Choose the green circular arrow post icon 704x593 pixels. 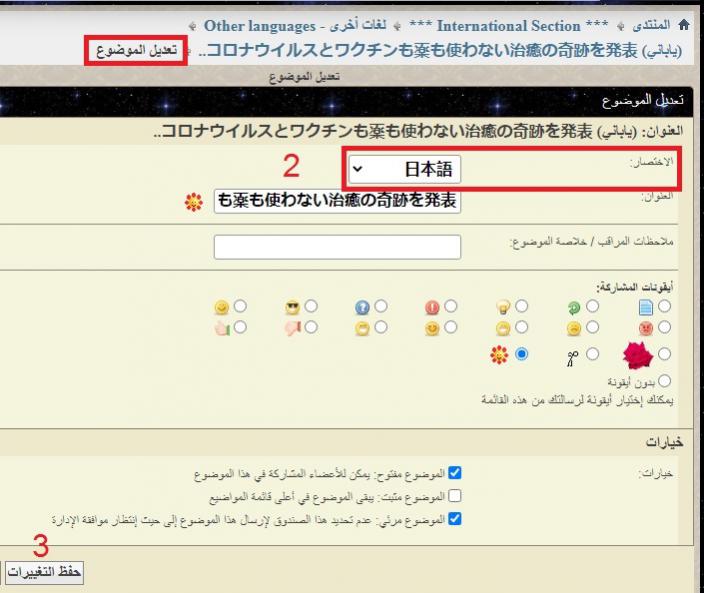coord(573,307)
